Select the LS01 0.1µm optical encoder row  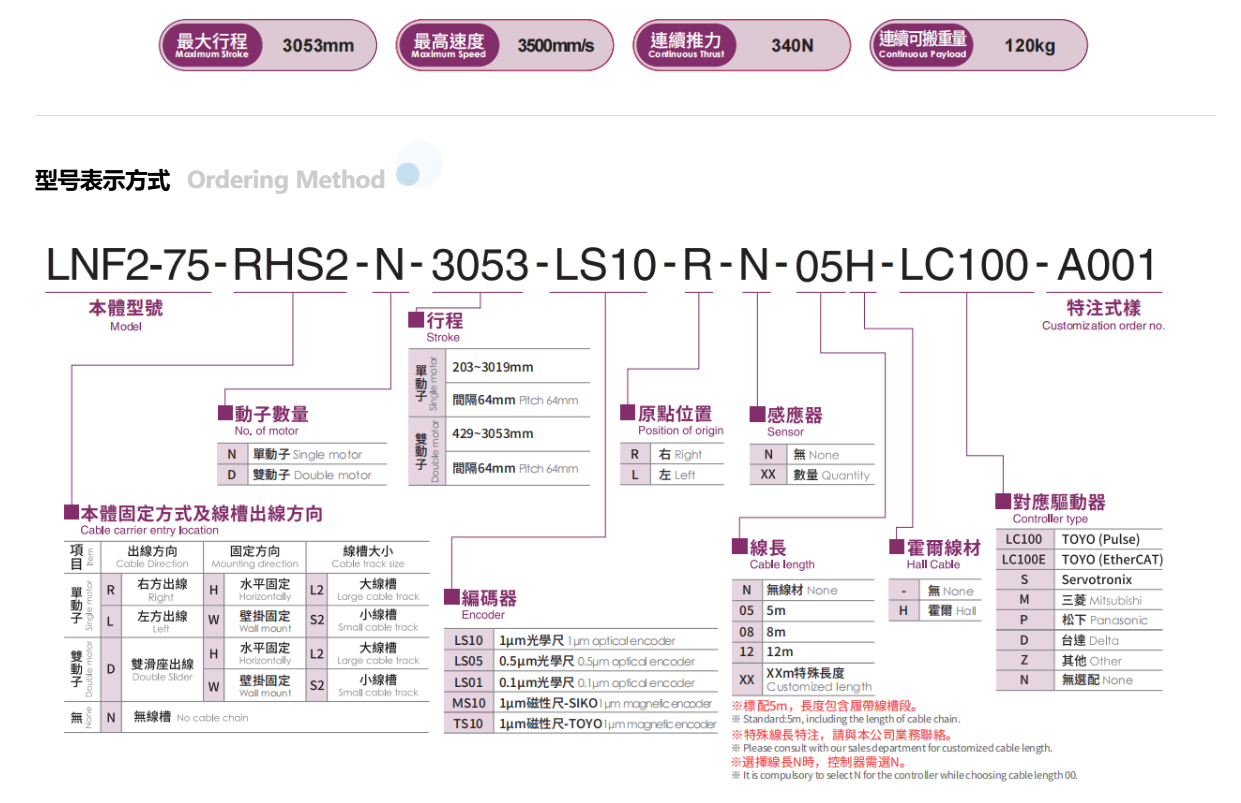[x=580, y=683]
